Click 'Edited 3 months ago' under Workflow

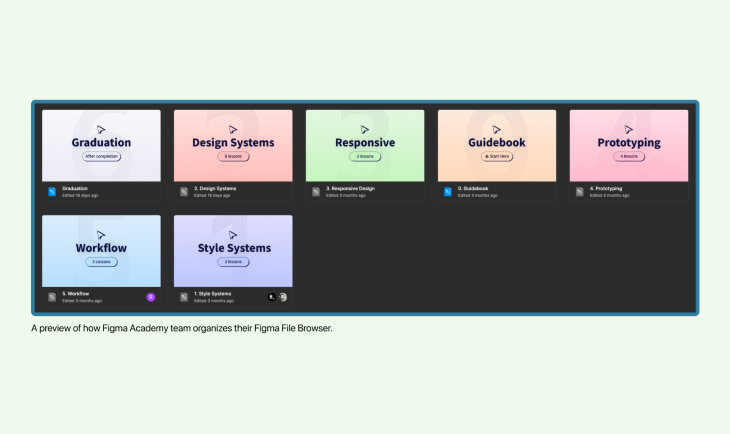tap(82, 301)
